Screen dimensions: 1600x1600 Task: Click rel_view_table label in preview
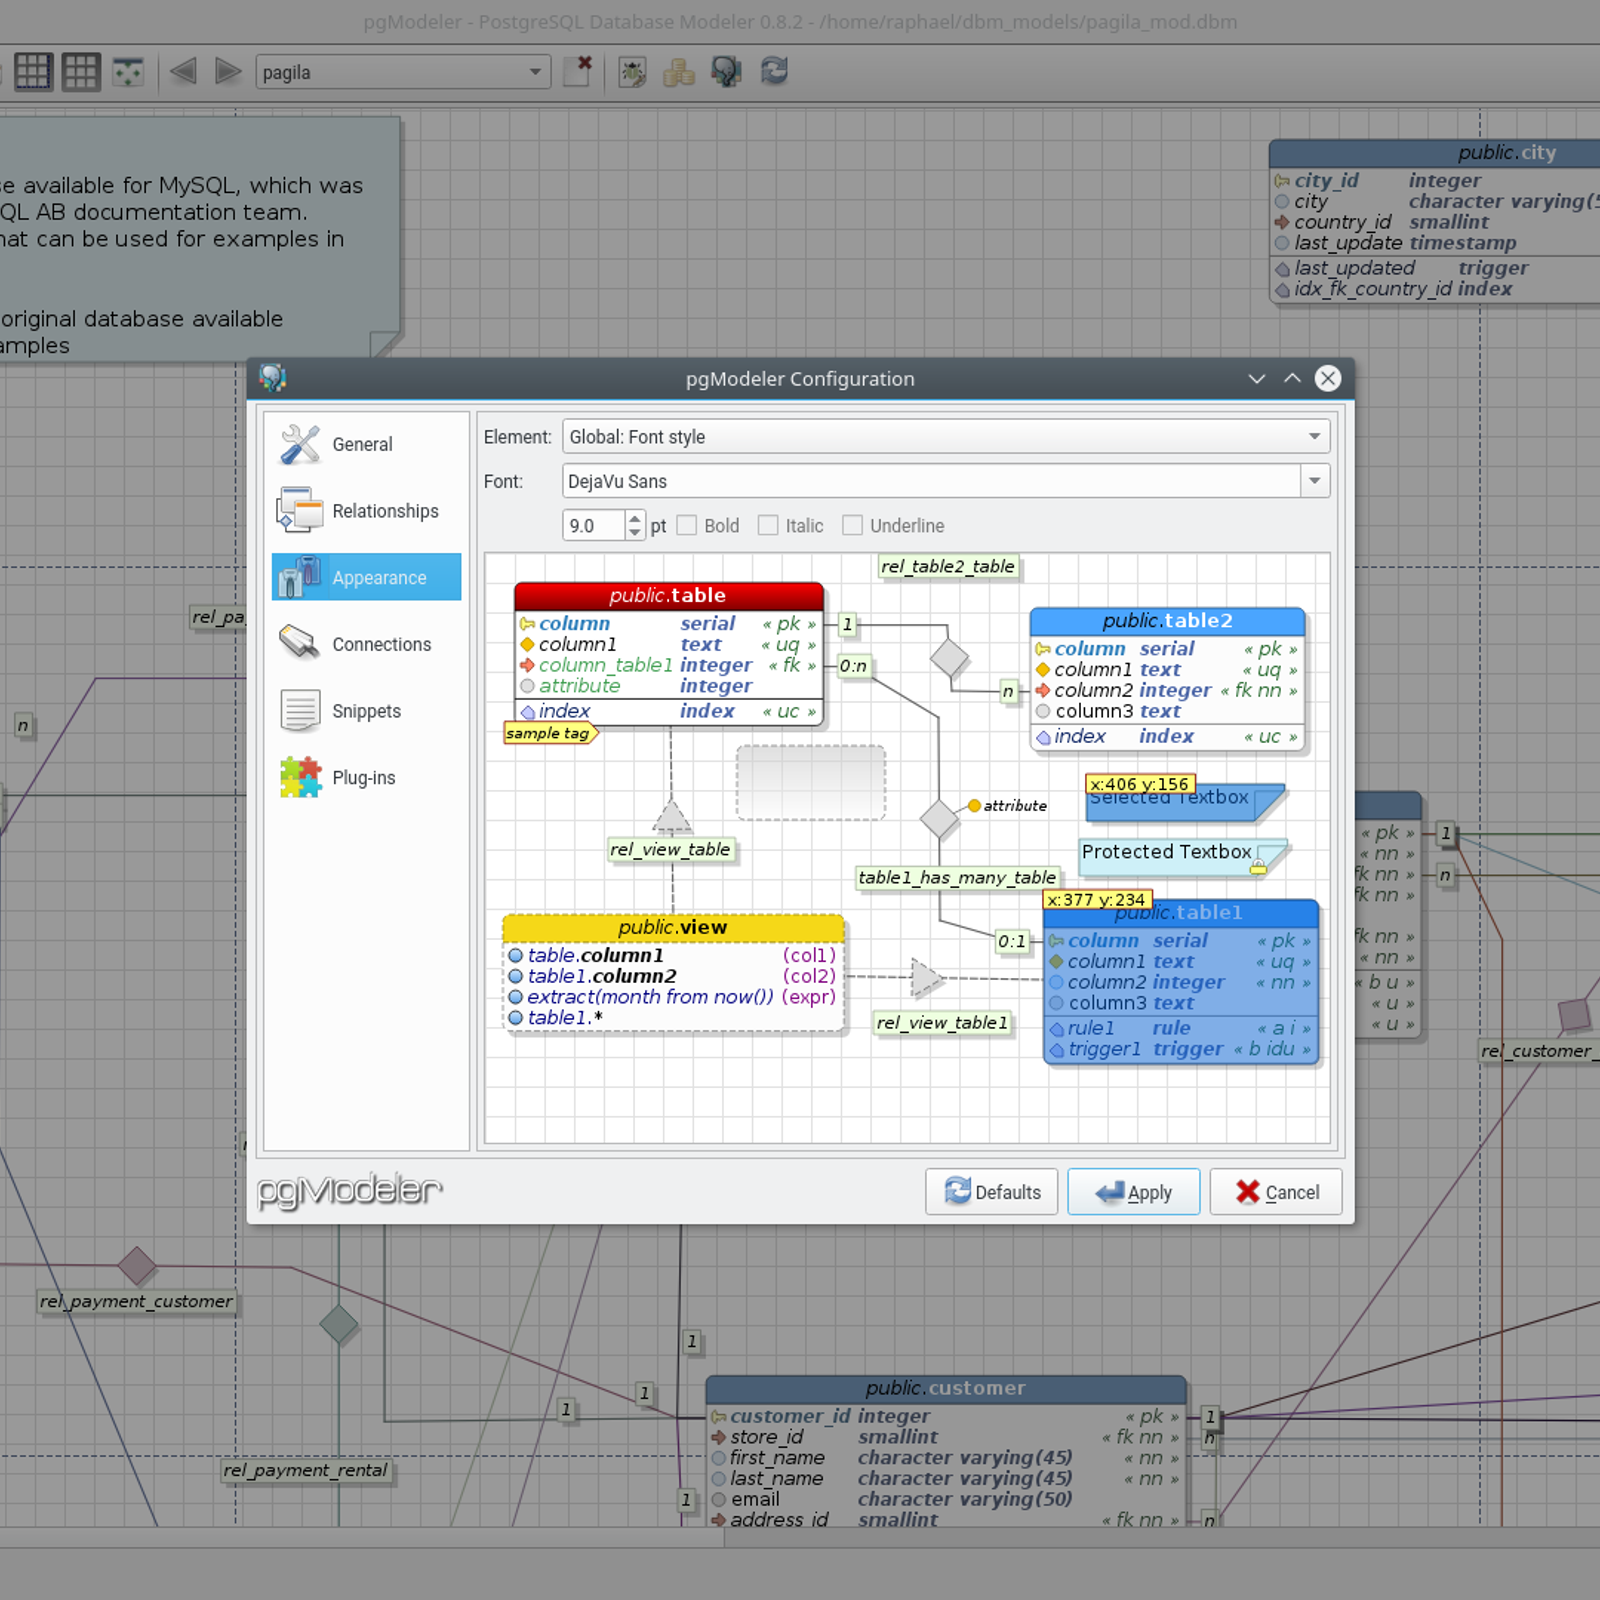672,850
